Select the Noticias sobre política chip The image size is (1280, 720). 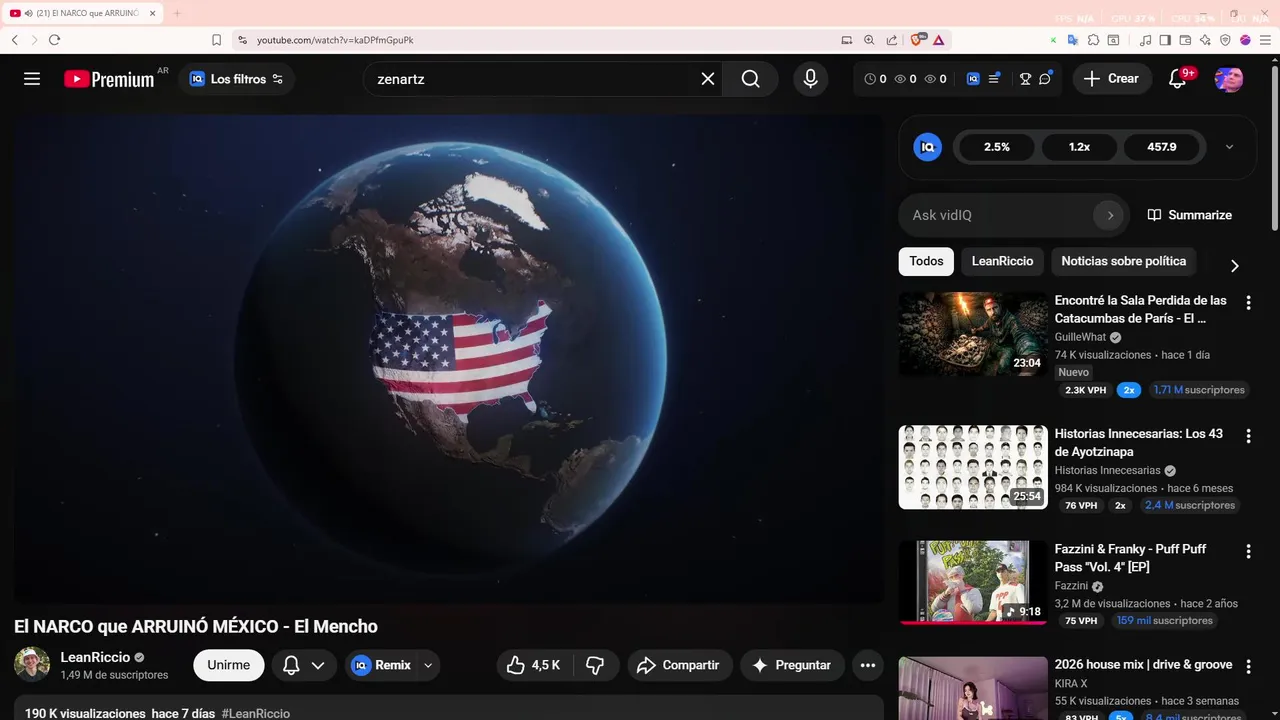coord(1123,261)
